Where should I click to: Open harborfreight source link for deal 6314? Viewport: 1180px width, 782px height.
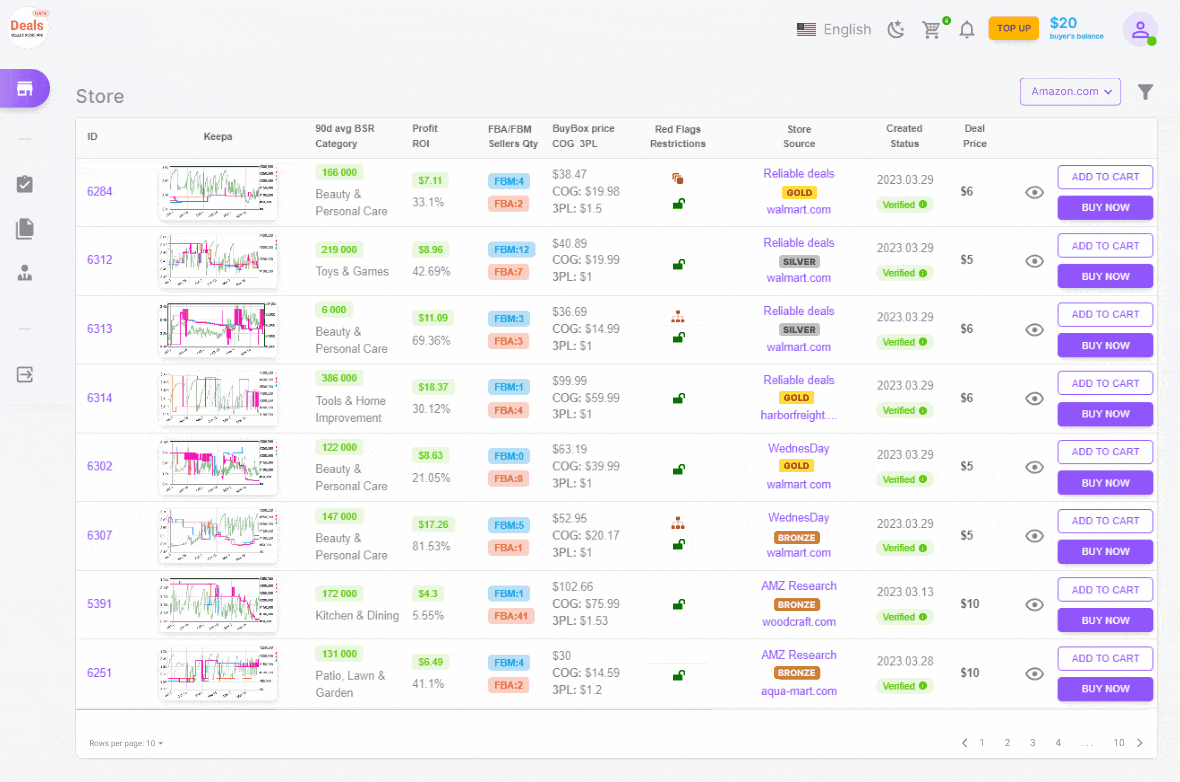click(x=798, y=415)
